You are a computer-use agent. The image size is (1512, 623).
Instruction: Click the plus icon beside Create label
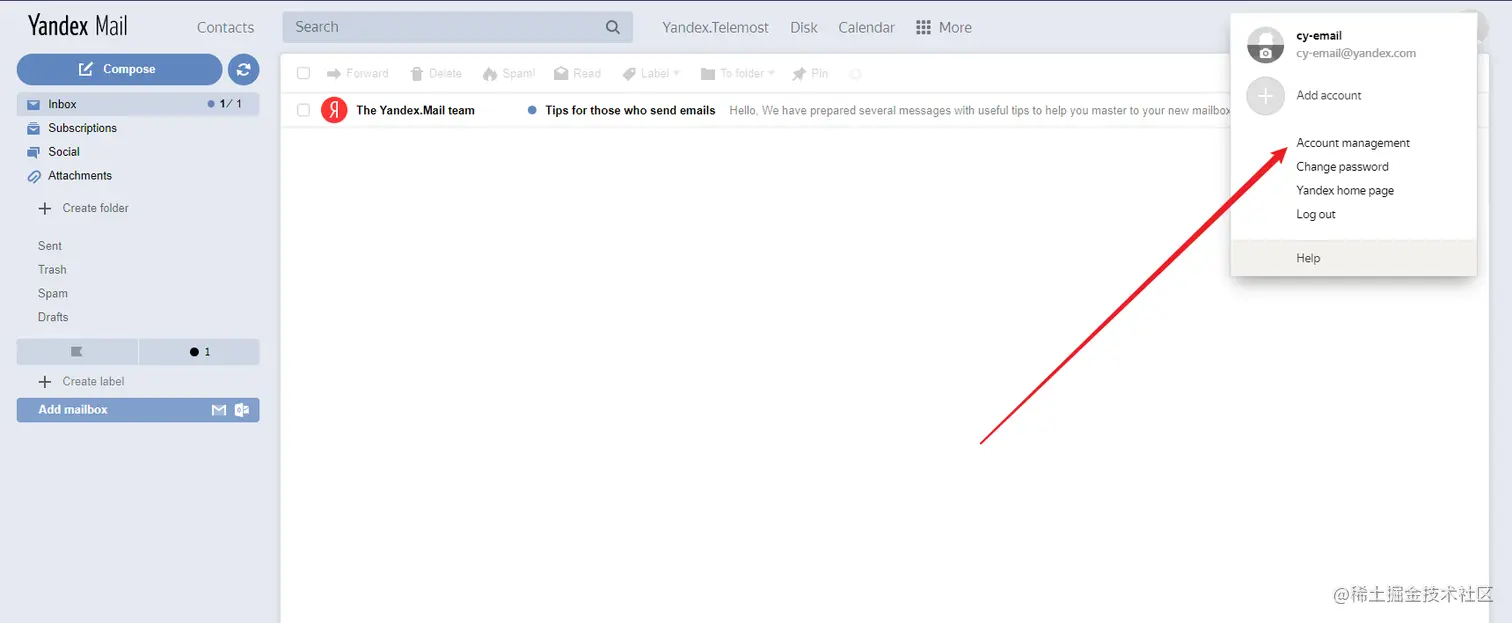pos(44,381)
